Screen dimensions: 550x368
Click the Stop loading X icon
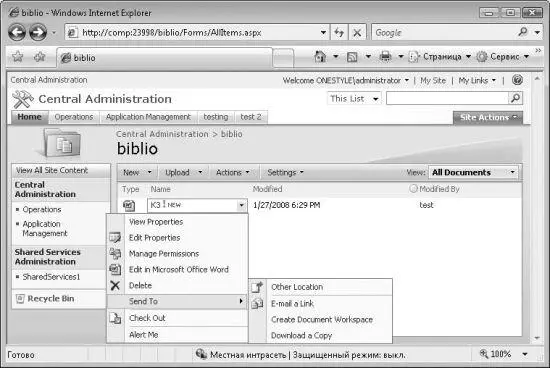point(357,33)
